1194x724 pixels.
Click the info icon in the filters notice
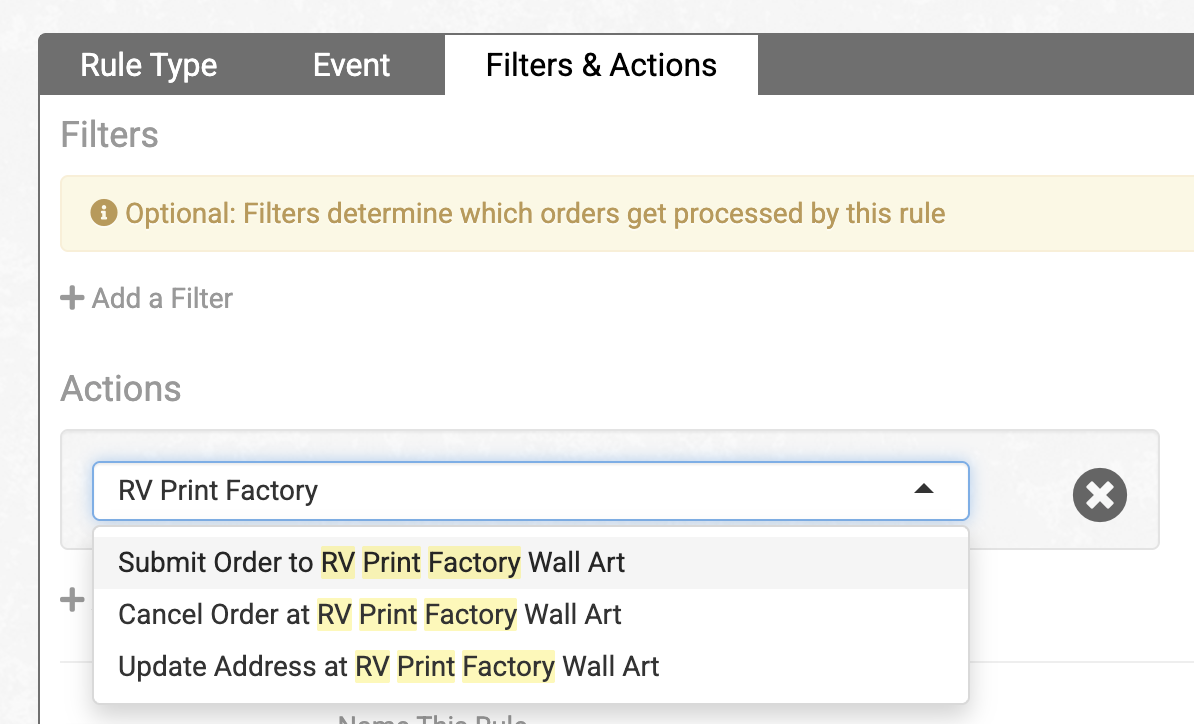click(x=104, y=213)
